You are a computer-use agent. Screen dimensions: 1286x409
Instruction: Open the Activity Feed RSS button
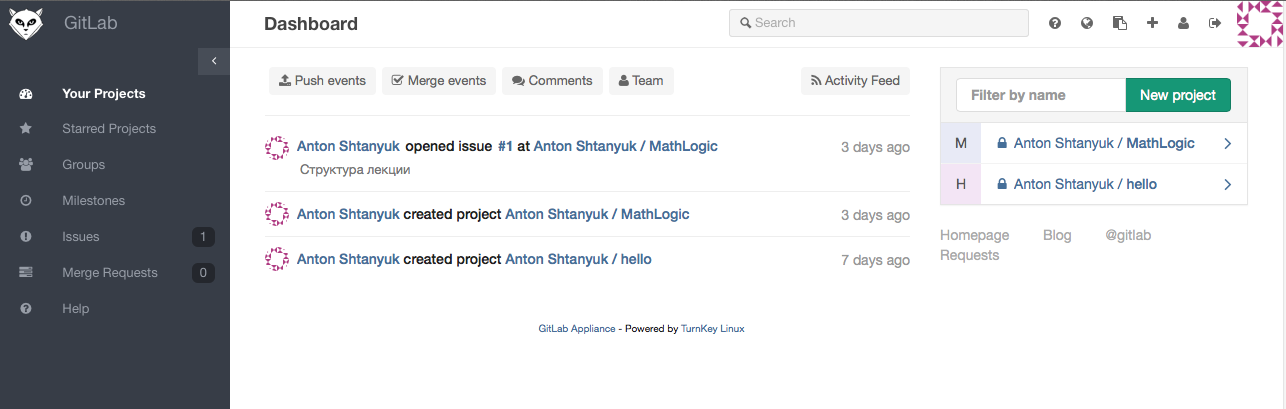tap(855, 81)
